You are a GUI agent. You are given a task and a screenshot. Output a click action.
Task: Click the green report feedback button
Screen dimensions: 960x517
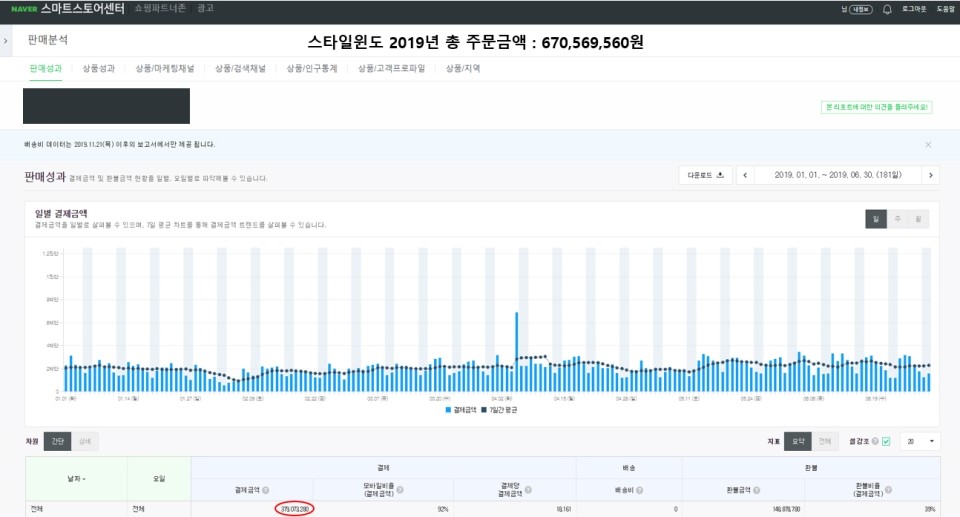[876, 107]
